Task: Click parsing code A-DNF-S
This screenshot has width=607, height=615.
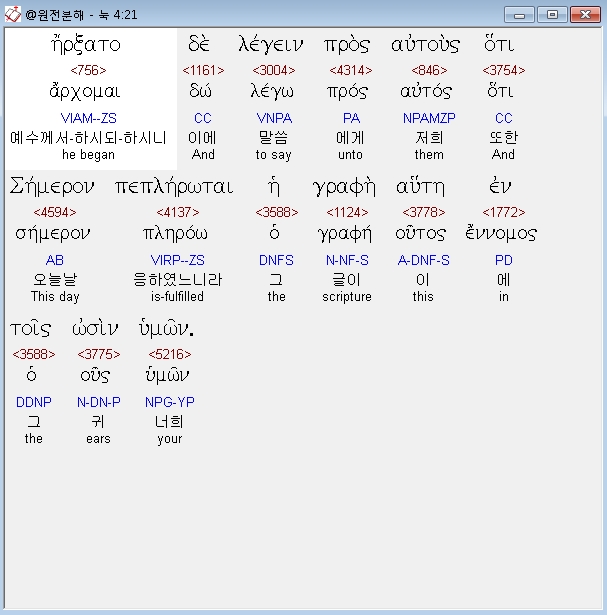Action: 423,260
